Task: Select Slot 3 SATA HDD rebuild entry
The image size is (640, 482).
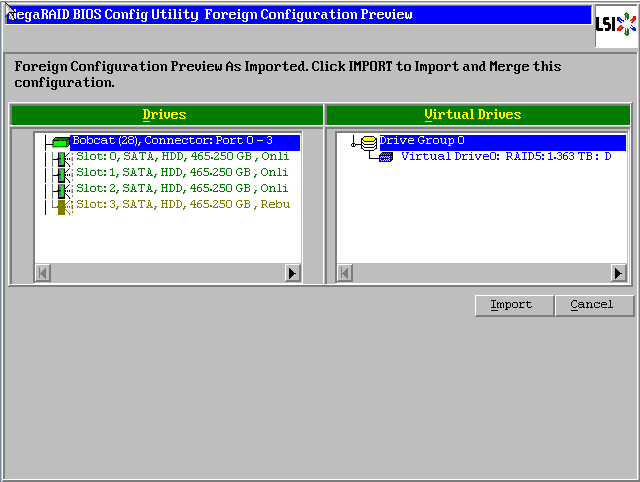Action: [x=182, y=205]
